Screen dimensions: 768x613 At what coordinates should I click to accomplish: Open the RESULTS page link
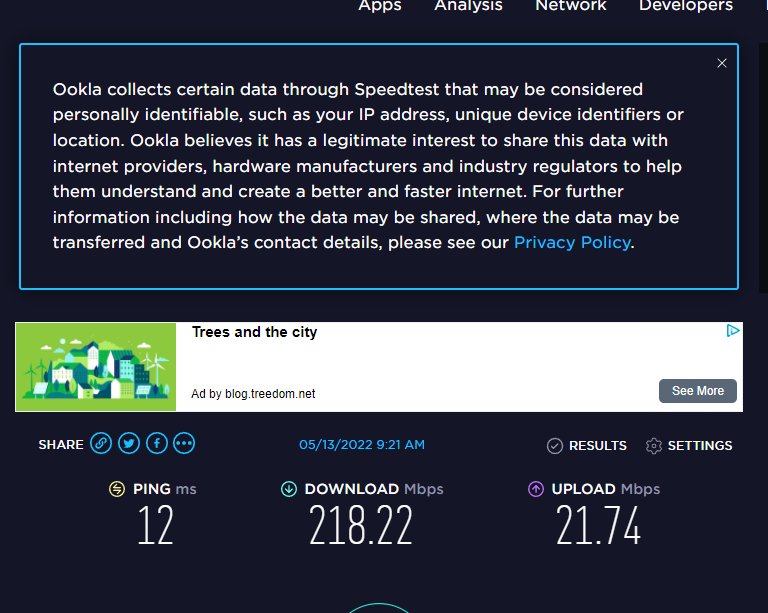coord(598,446)
